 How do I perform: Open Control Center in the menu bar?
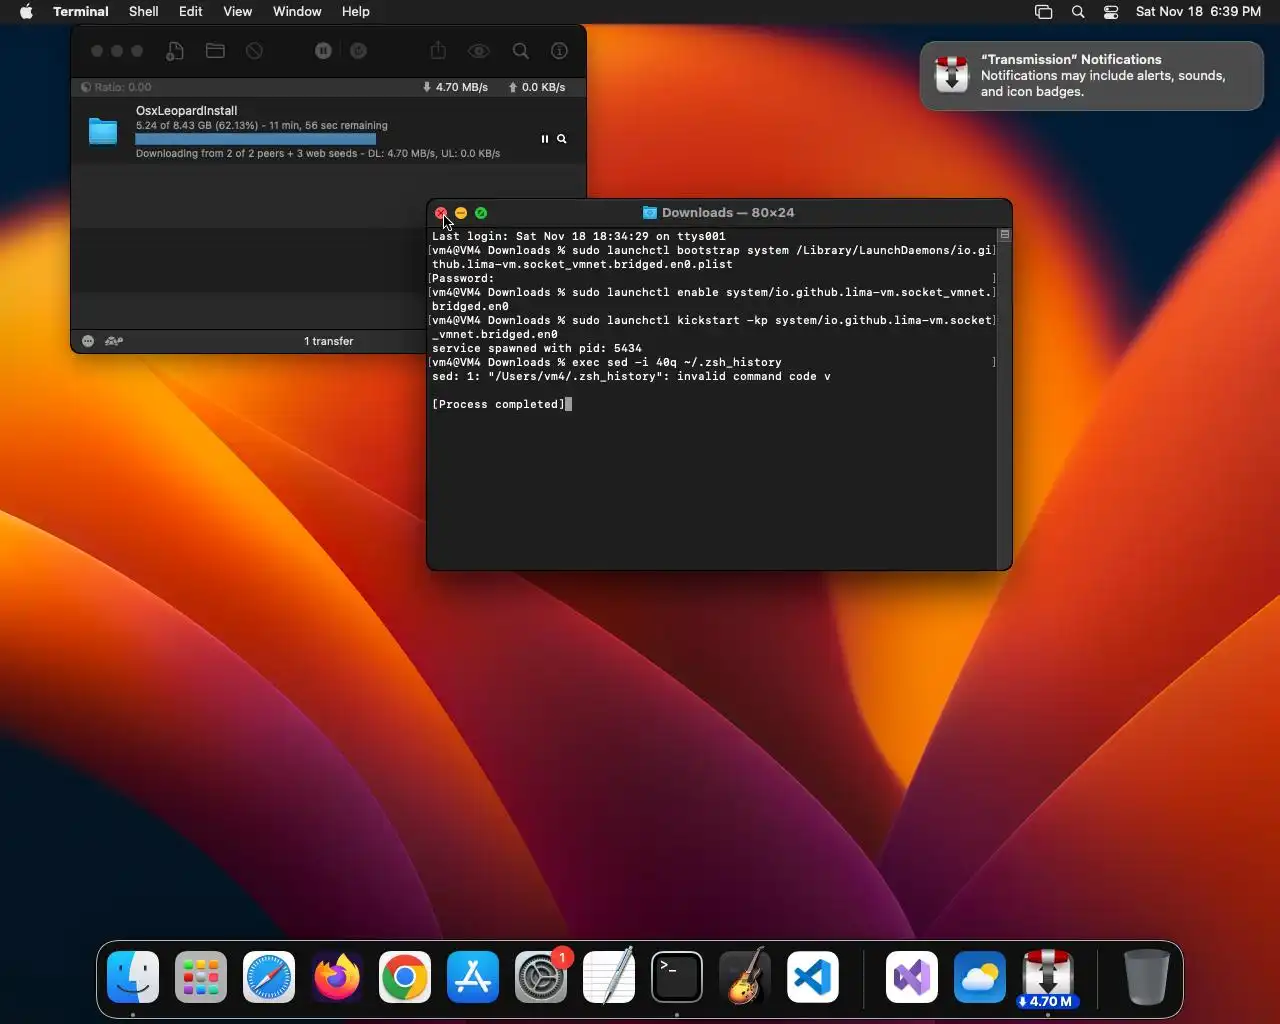pyautogui.click(x=1111, y=12)
